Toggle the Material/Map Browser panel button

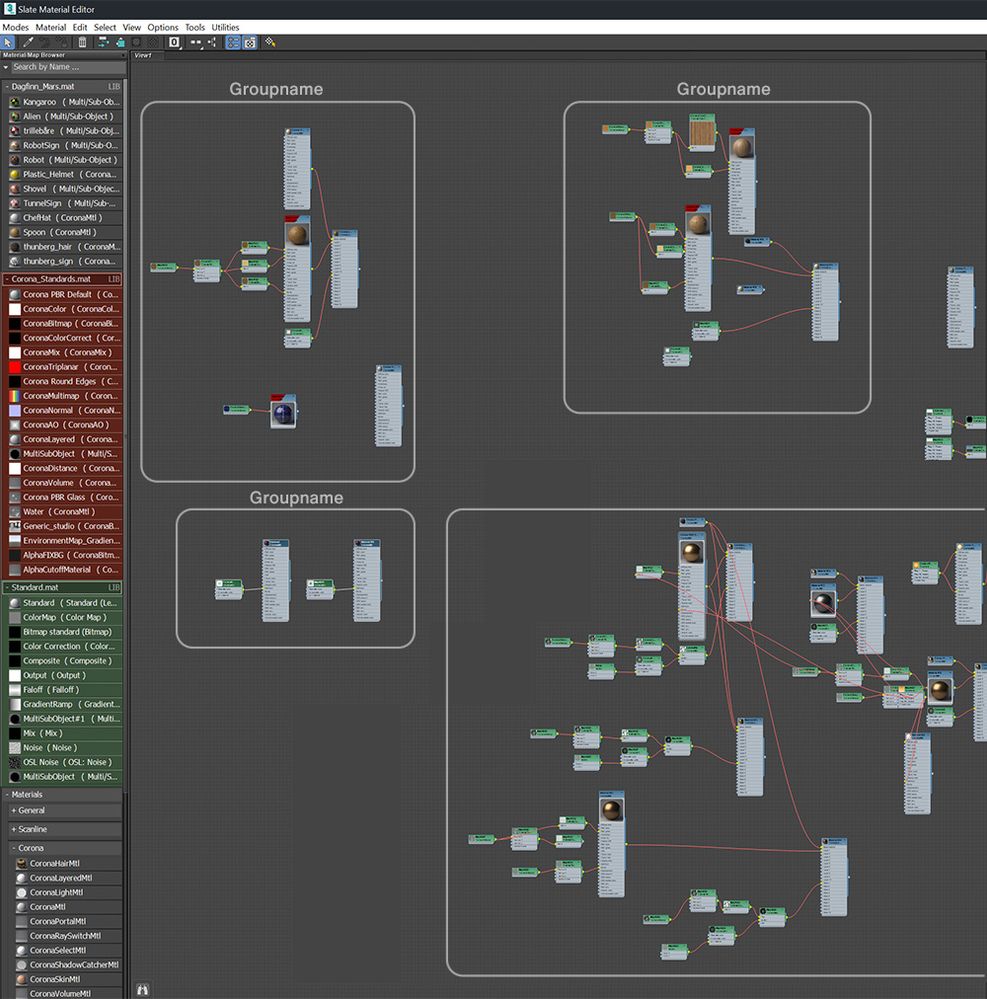click(x=232, y=42)
